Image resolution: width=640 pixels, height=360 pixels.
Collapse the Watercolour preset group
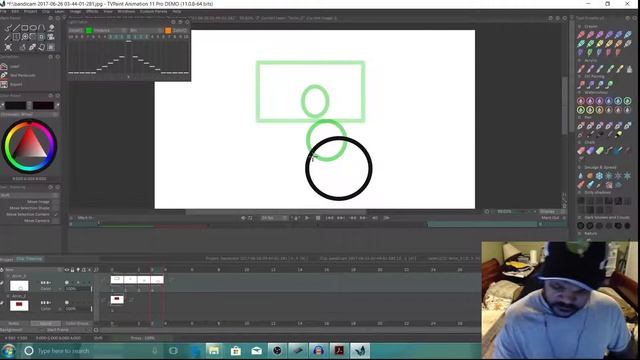(x=580, y=93)
